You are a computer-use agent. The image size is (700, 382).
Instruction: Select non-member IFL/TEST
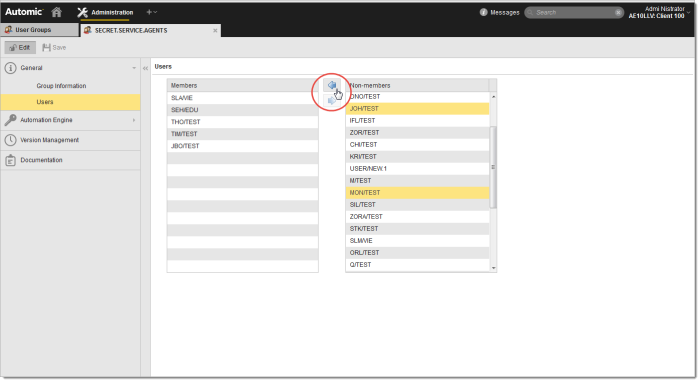click(x=417, y=121)
